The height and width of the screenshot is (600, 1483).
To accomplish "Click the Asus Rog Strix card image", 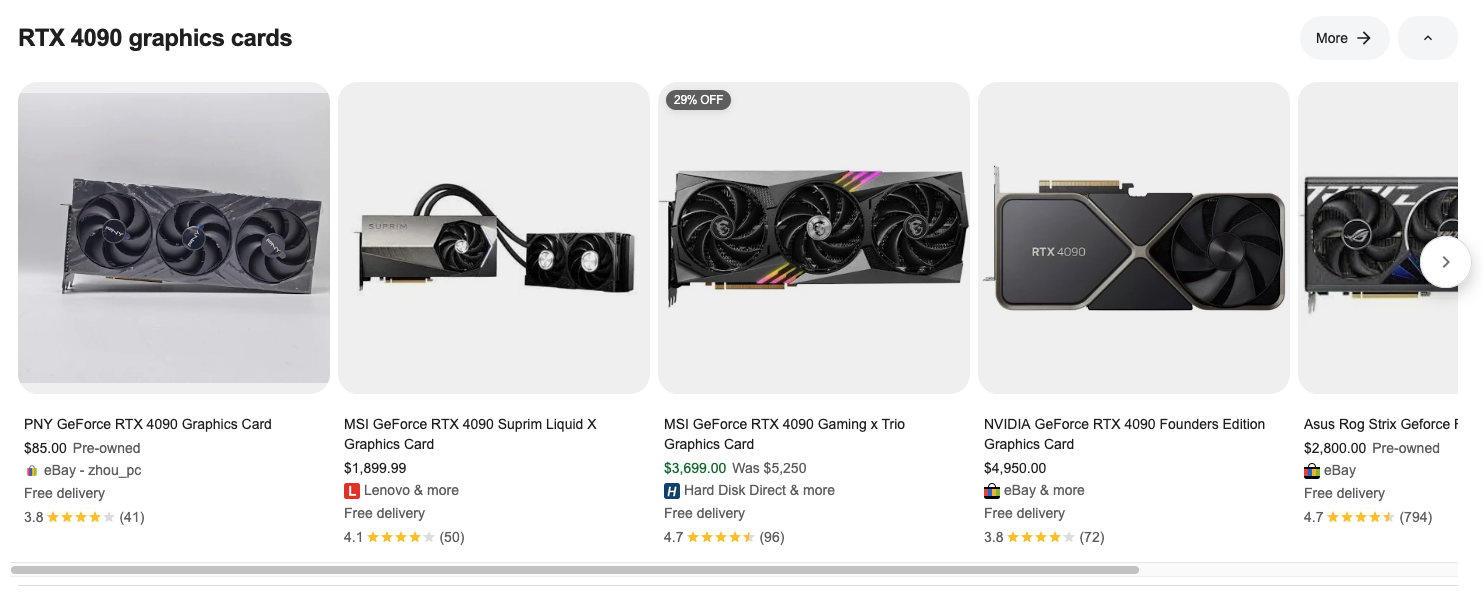I will click(x=1380, y=238).
